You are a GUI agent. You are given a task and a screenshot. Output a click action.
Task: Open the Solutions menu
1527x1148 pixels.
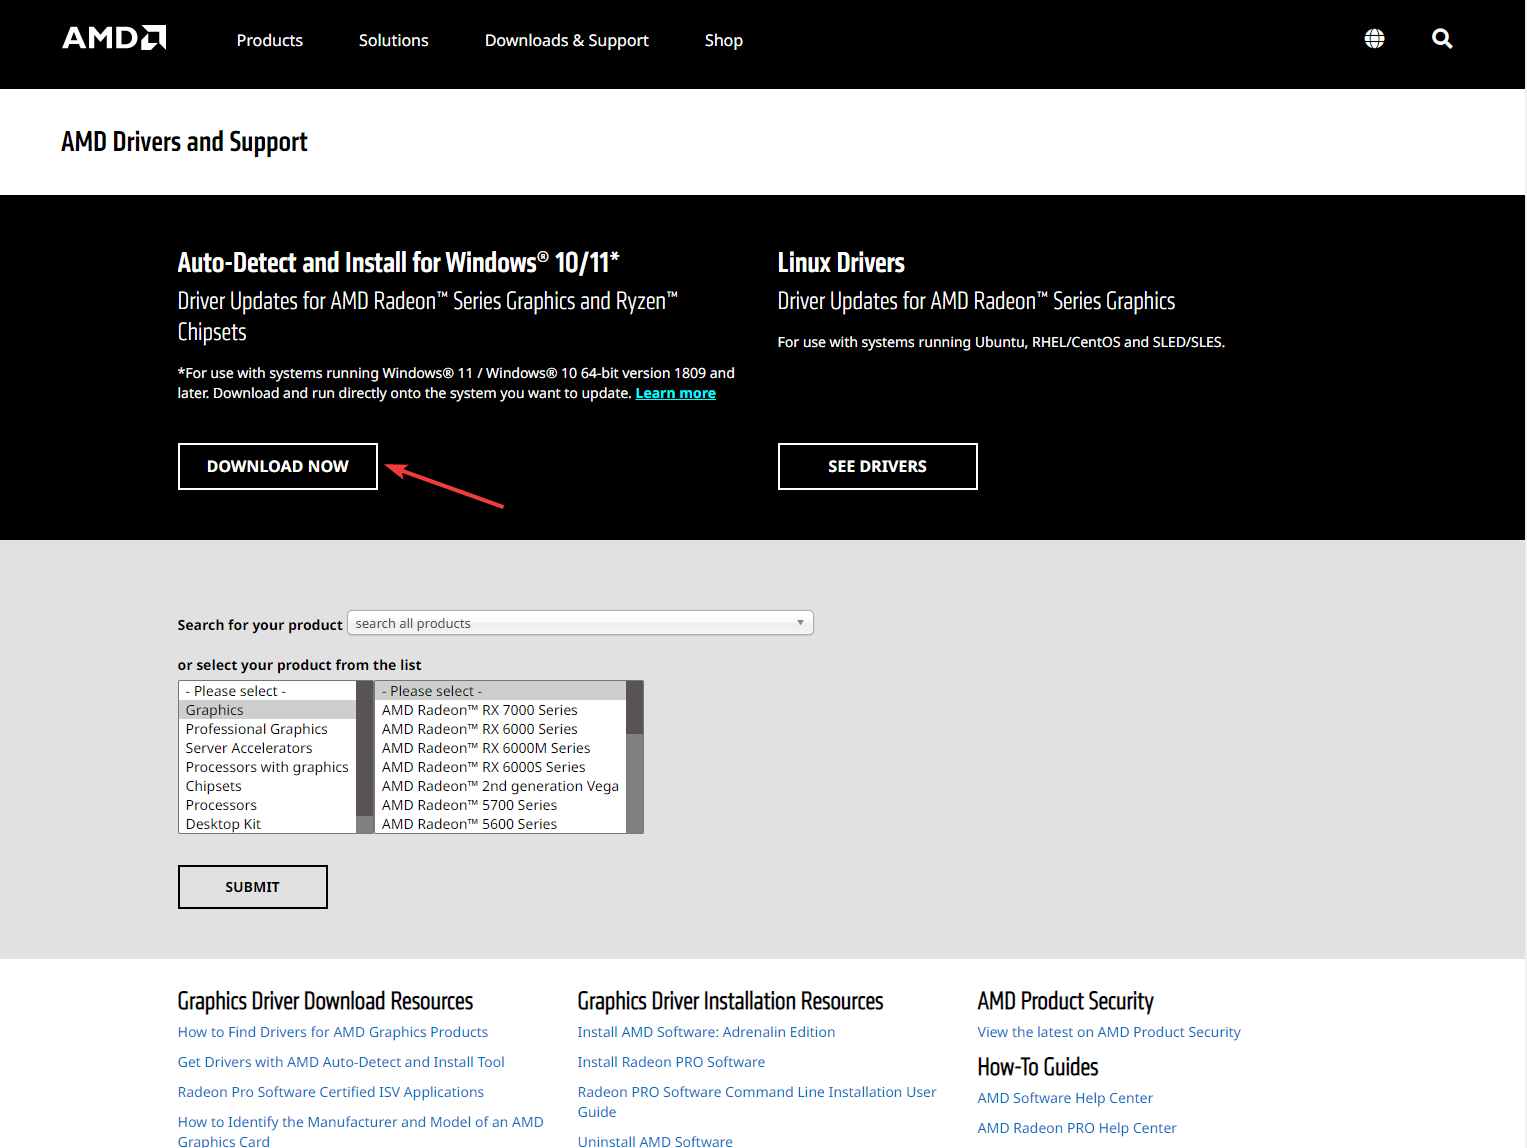tap(394, 40)
